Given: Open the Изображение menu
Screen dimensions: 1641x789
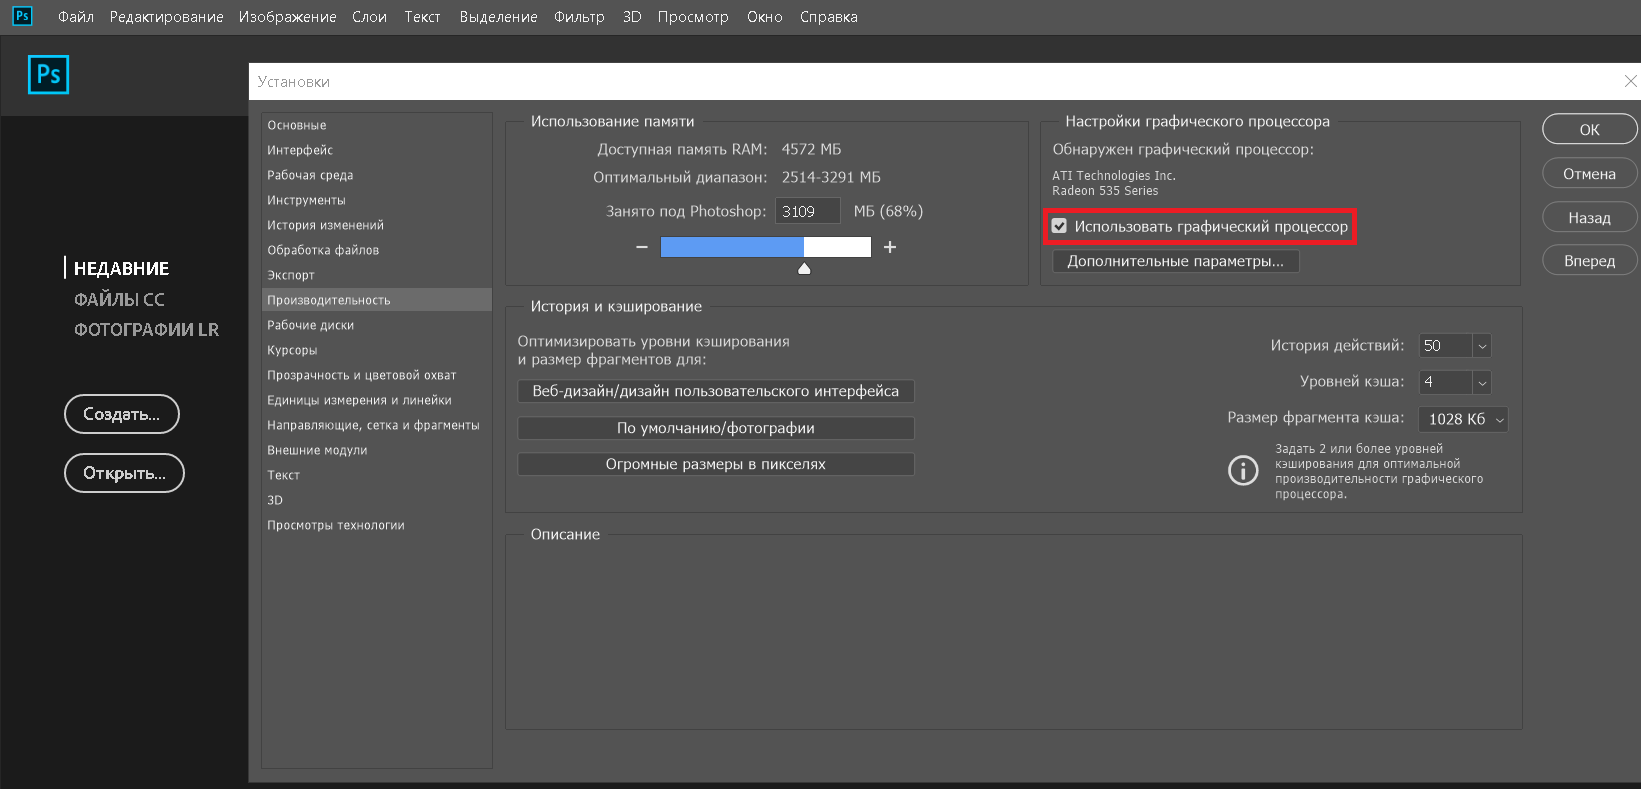Looking at the screenshot, I should [x=287, y=17].
